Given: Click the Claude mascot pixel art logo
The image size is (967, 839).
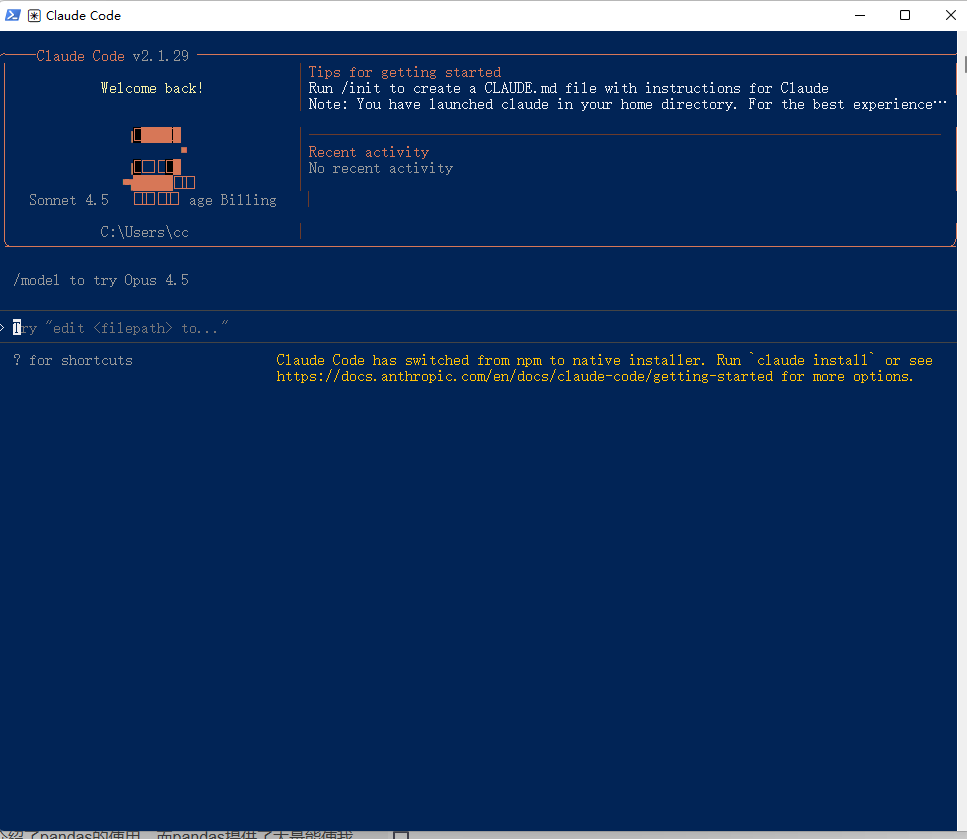Looking at the screenshot, I should (x=159, y=165).
